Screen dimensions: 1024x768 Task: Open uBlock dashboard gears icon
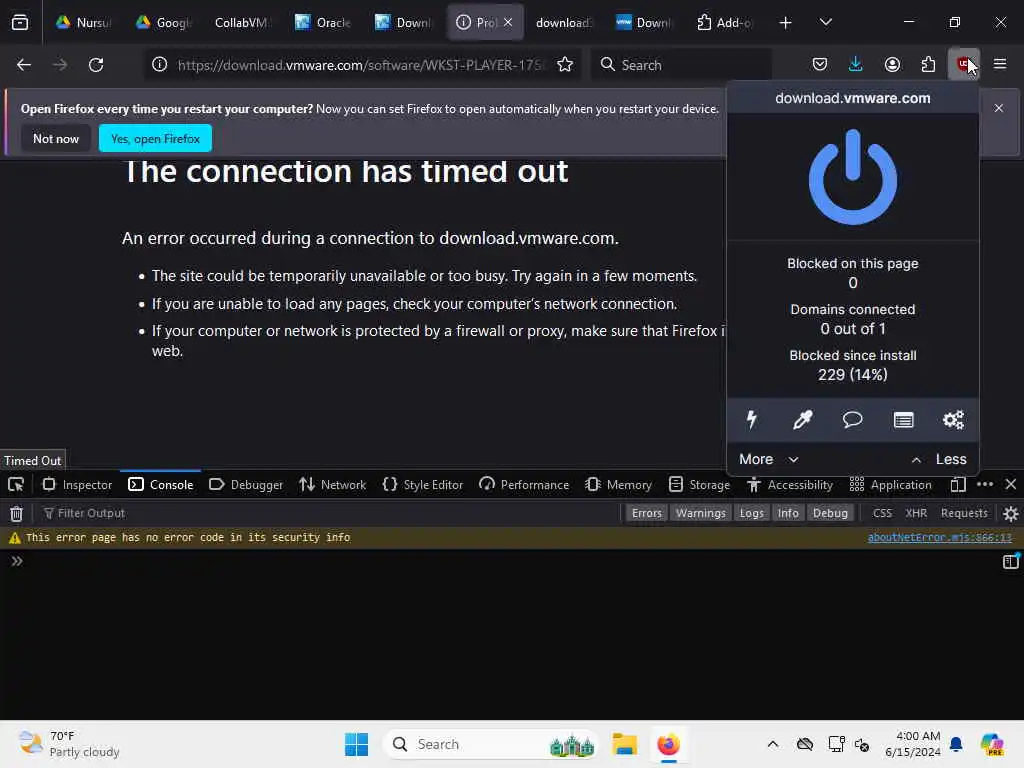(953, 419)
